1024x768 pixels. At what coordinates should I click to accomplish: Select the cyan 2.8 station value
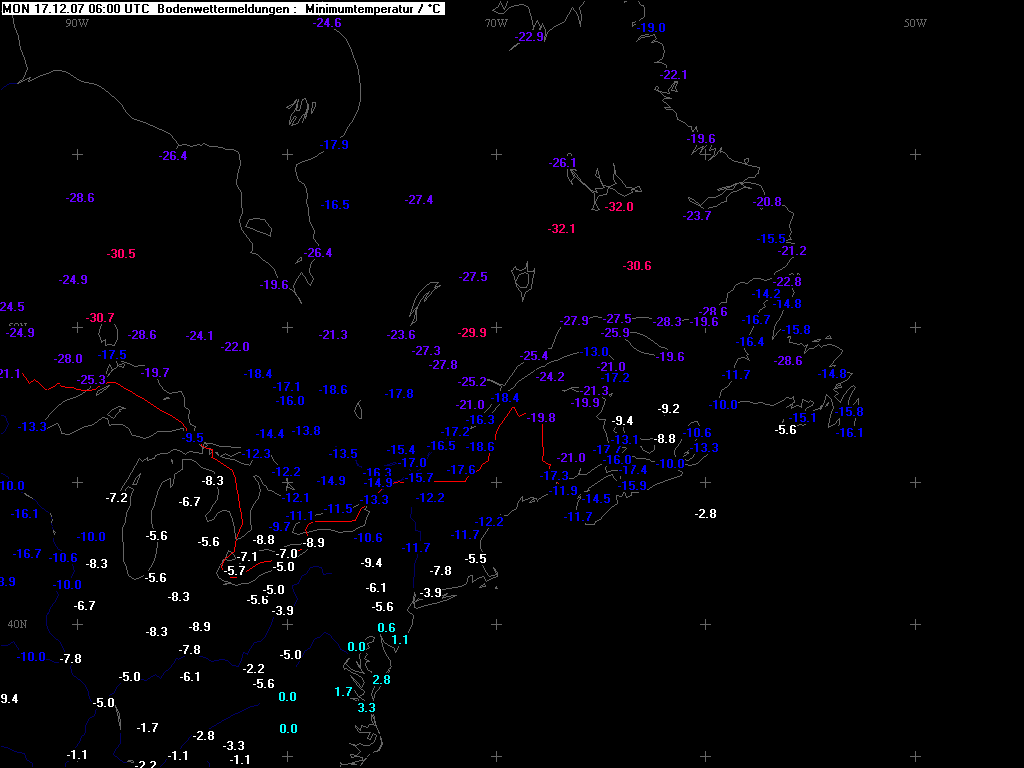381,680
